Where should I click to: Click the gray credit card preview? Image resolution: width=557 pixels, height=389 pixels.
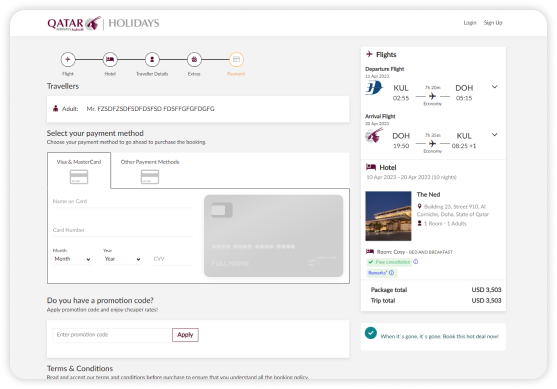coord(274,236)
